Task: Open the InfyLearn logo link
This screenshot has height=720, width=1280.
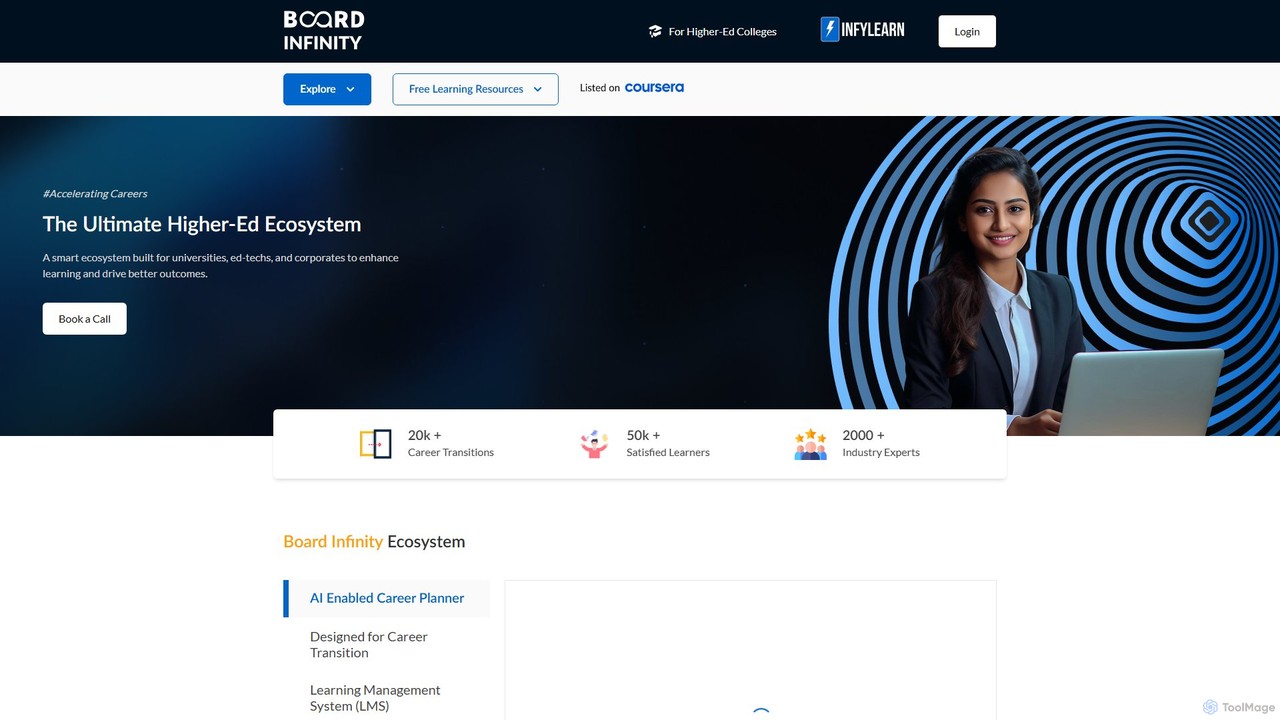Action: (862, 30)
